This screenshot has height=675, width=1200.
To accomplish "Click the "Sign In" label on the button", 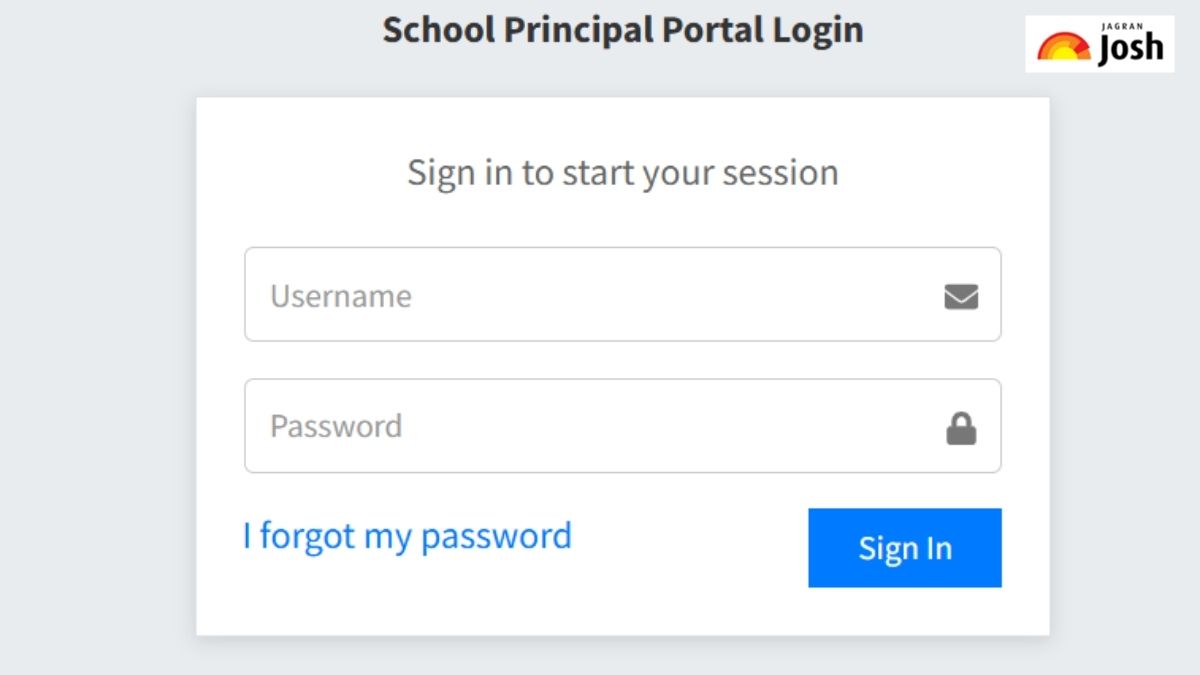I will 905,548.
